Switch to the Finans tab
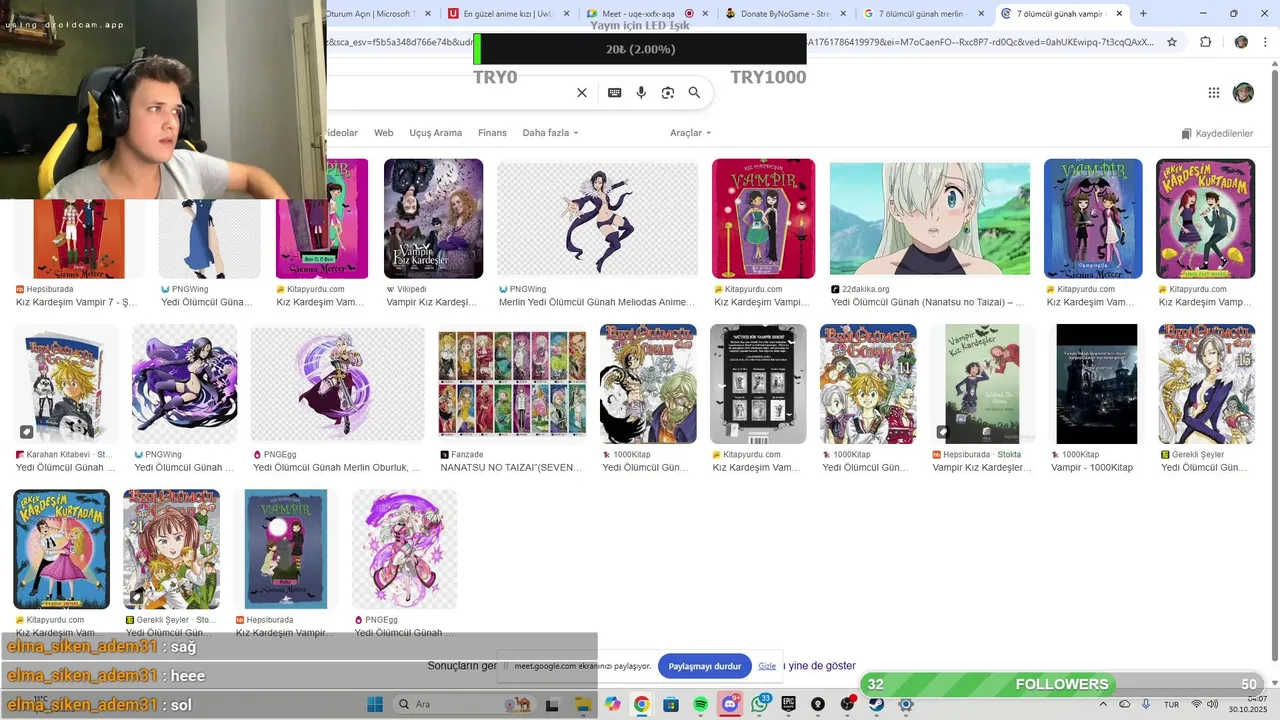Viewport: 1280px width, 720px height. (x=492, y=133)
